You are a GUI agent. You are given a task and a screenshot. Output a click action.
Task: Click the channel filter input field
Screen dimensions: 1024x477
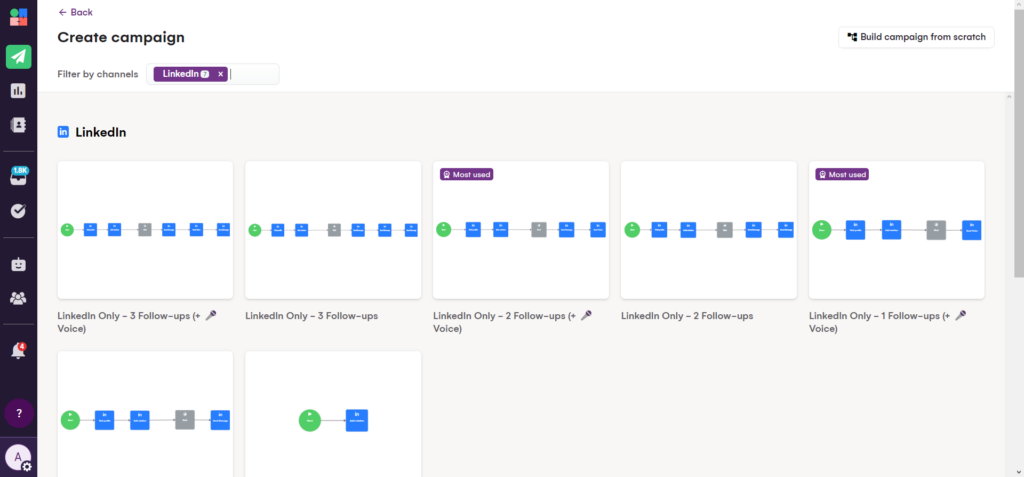pyautogui.click(x=254, y=74)
